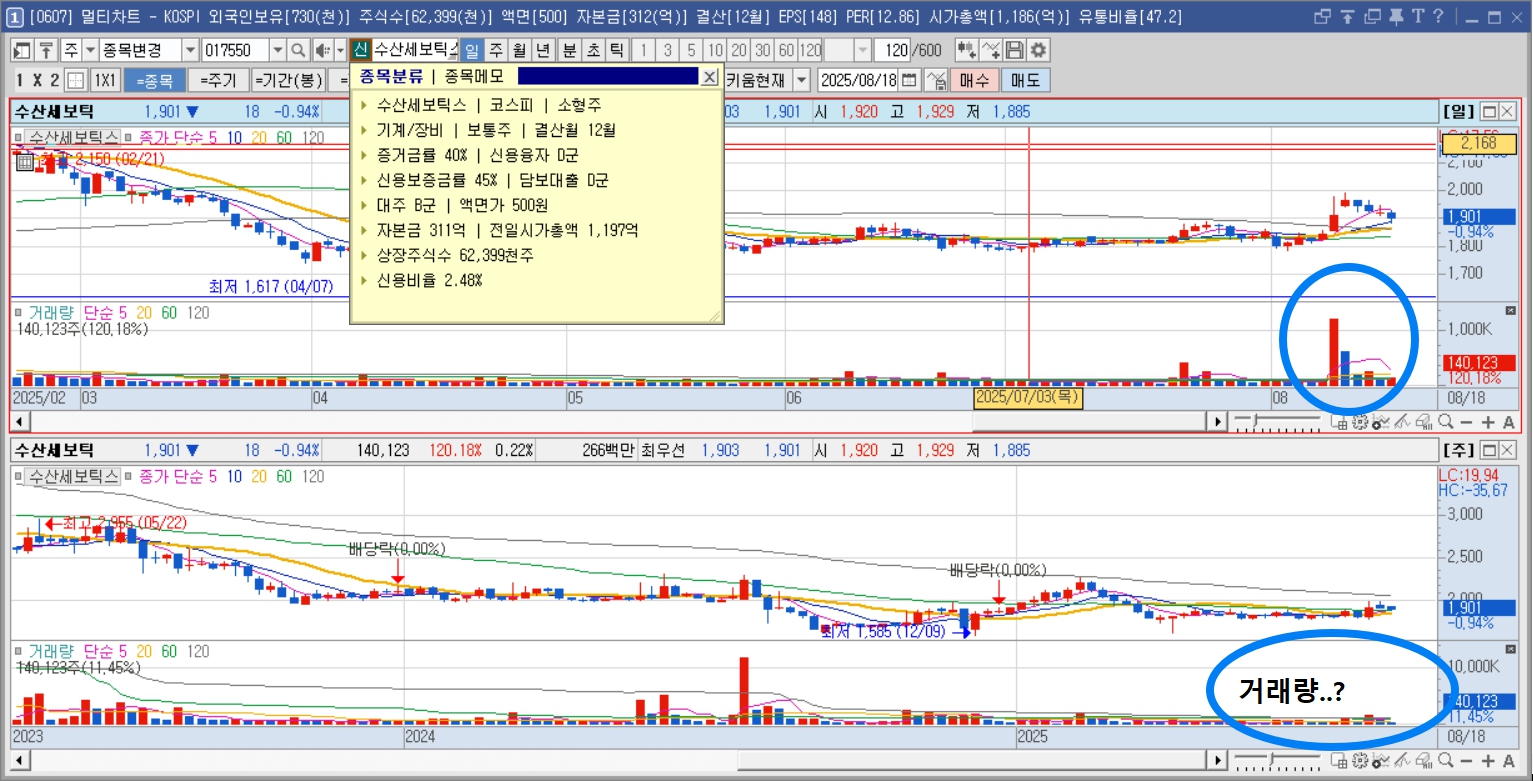Click 수산세보틱스 legend label in daily chart
The height and width of the screenshot is (781, 1533).
coord(72,137)
